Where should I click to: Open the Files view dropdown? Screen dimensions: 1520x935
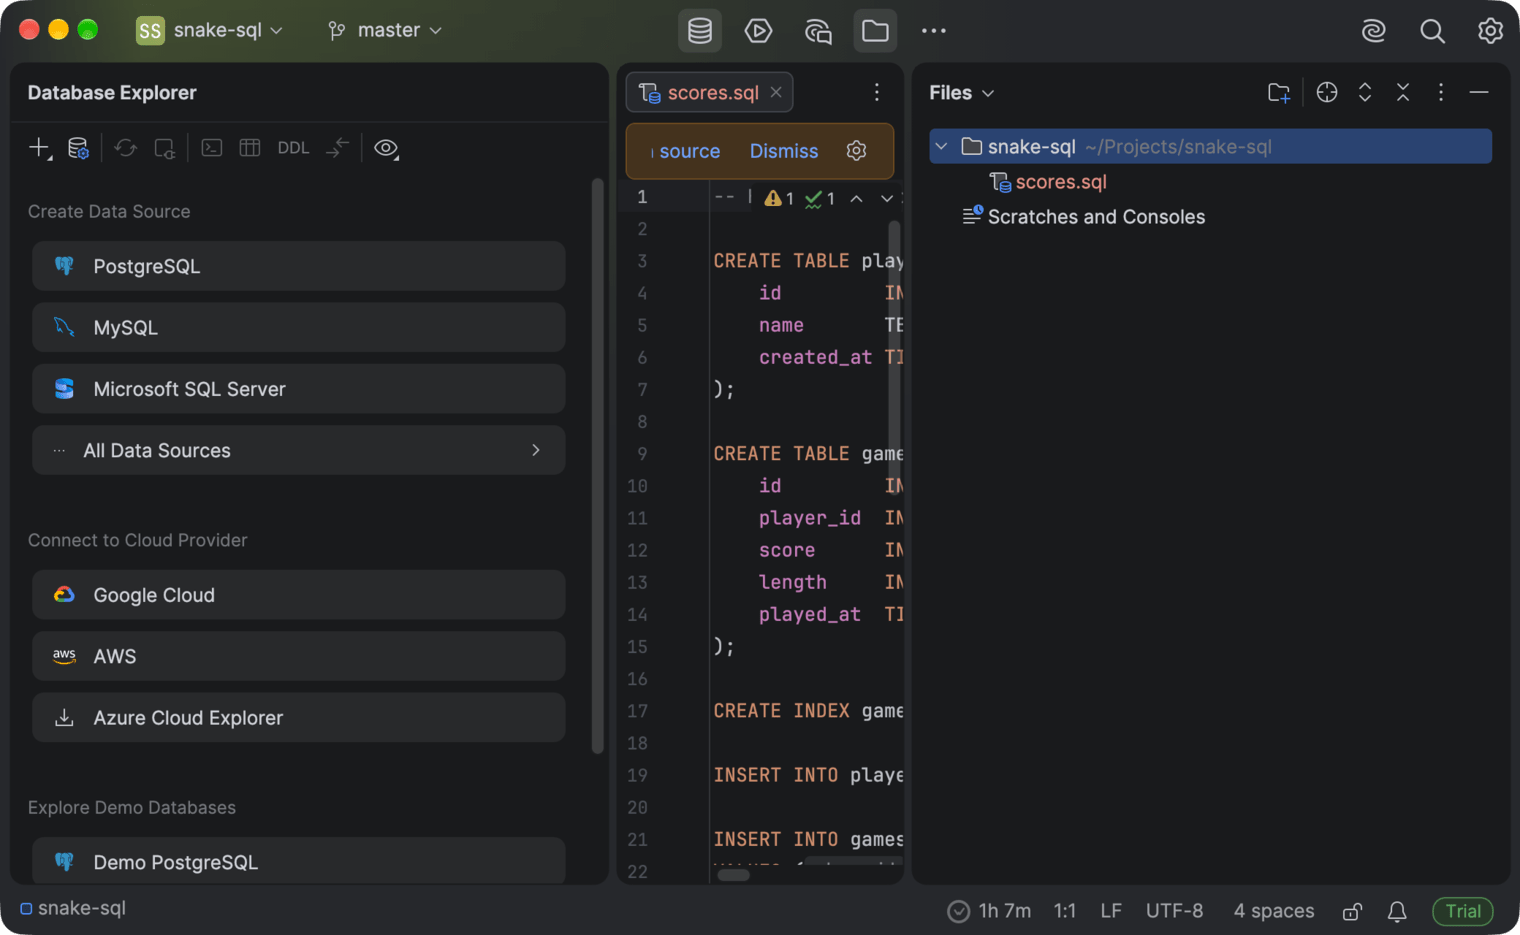coord(962,93)
